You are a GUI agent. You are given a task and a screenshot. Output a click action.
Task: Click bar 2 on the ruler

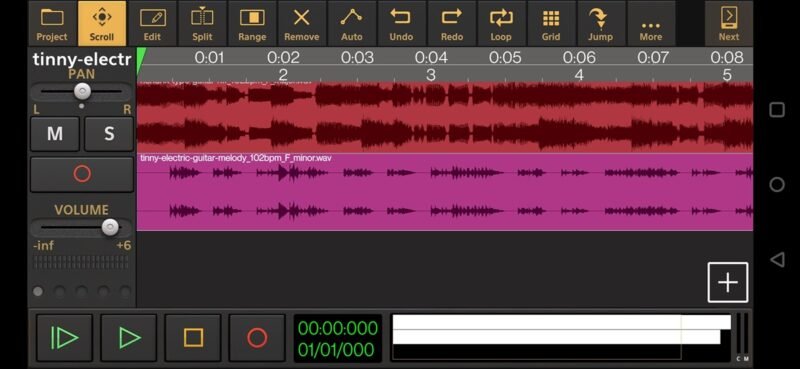point(283,75)
